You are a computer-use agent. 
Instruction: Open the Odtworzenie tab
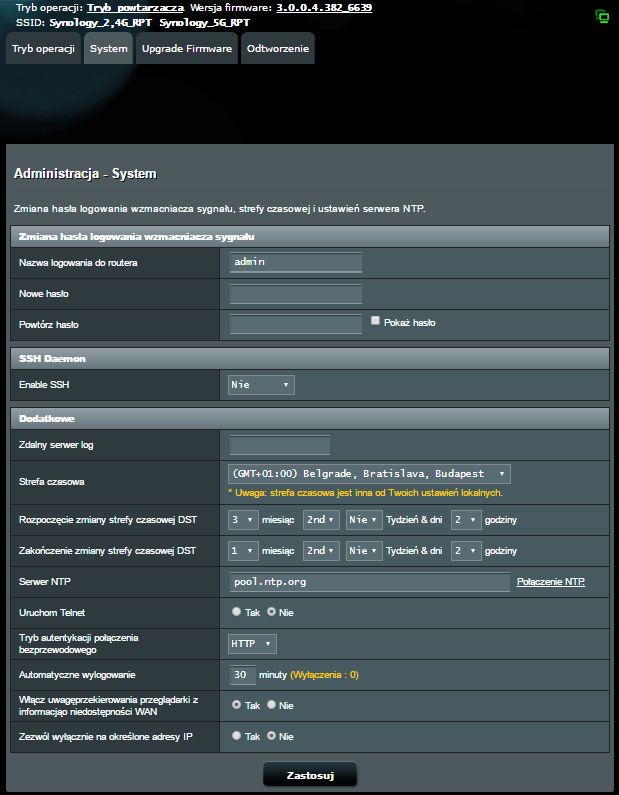coord(278,49)
